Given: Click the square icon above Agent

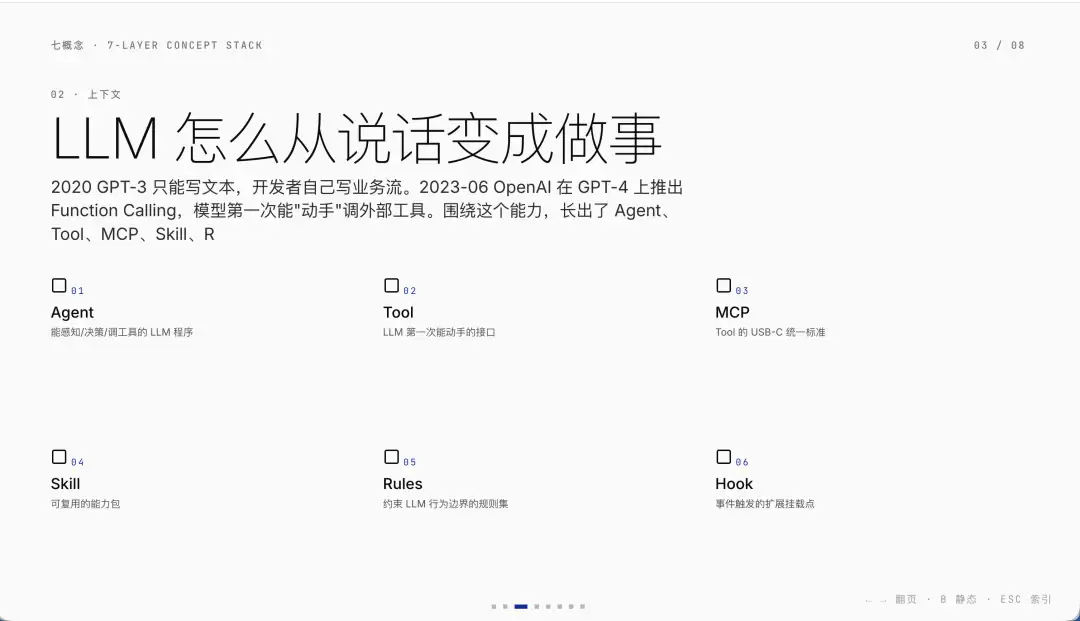Looking at the screenshot, I should (59, 286).
